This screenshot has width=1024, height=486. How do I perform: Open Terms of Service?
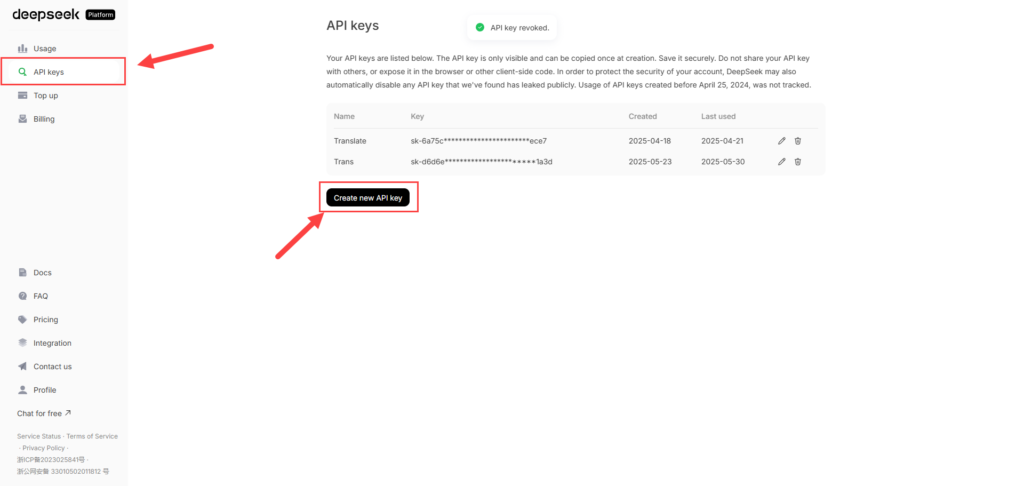click(92, 436)
